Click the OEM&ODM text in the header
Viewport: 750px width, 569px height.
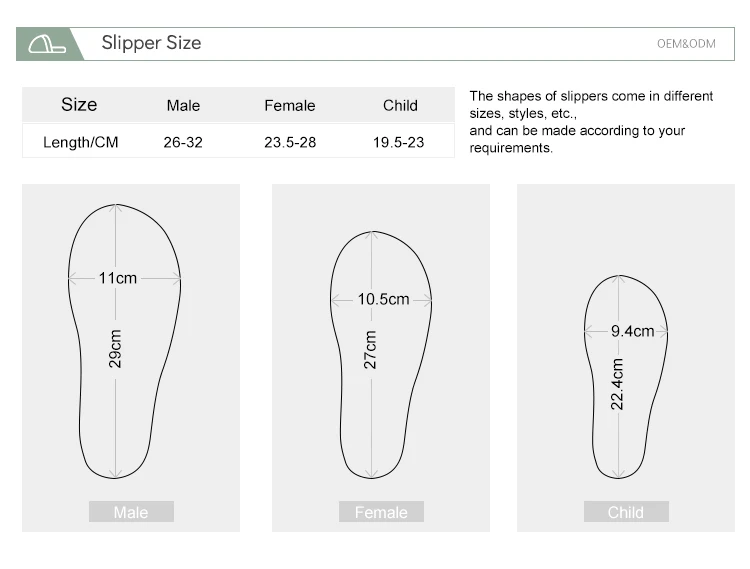point(686,44)
